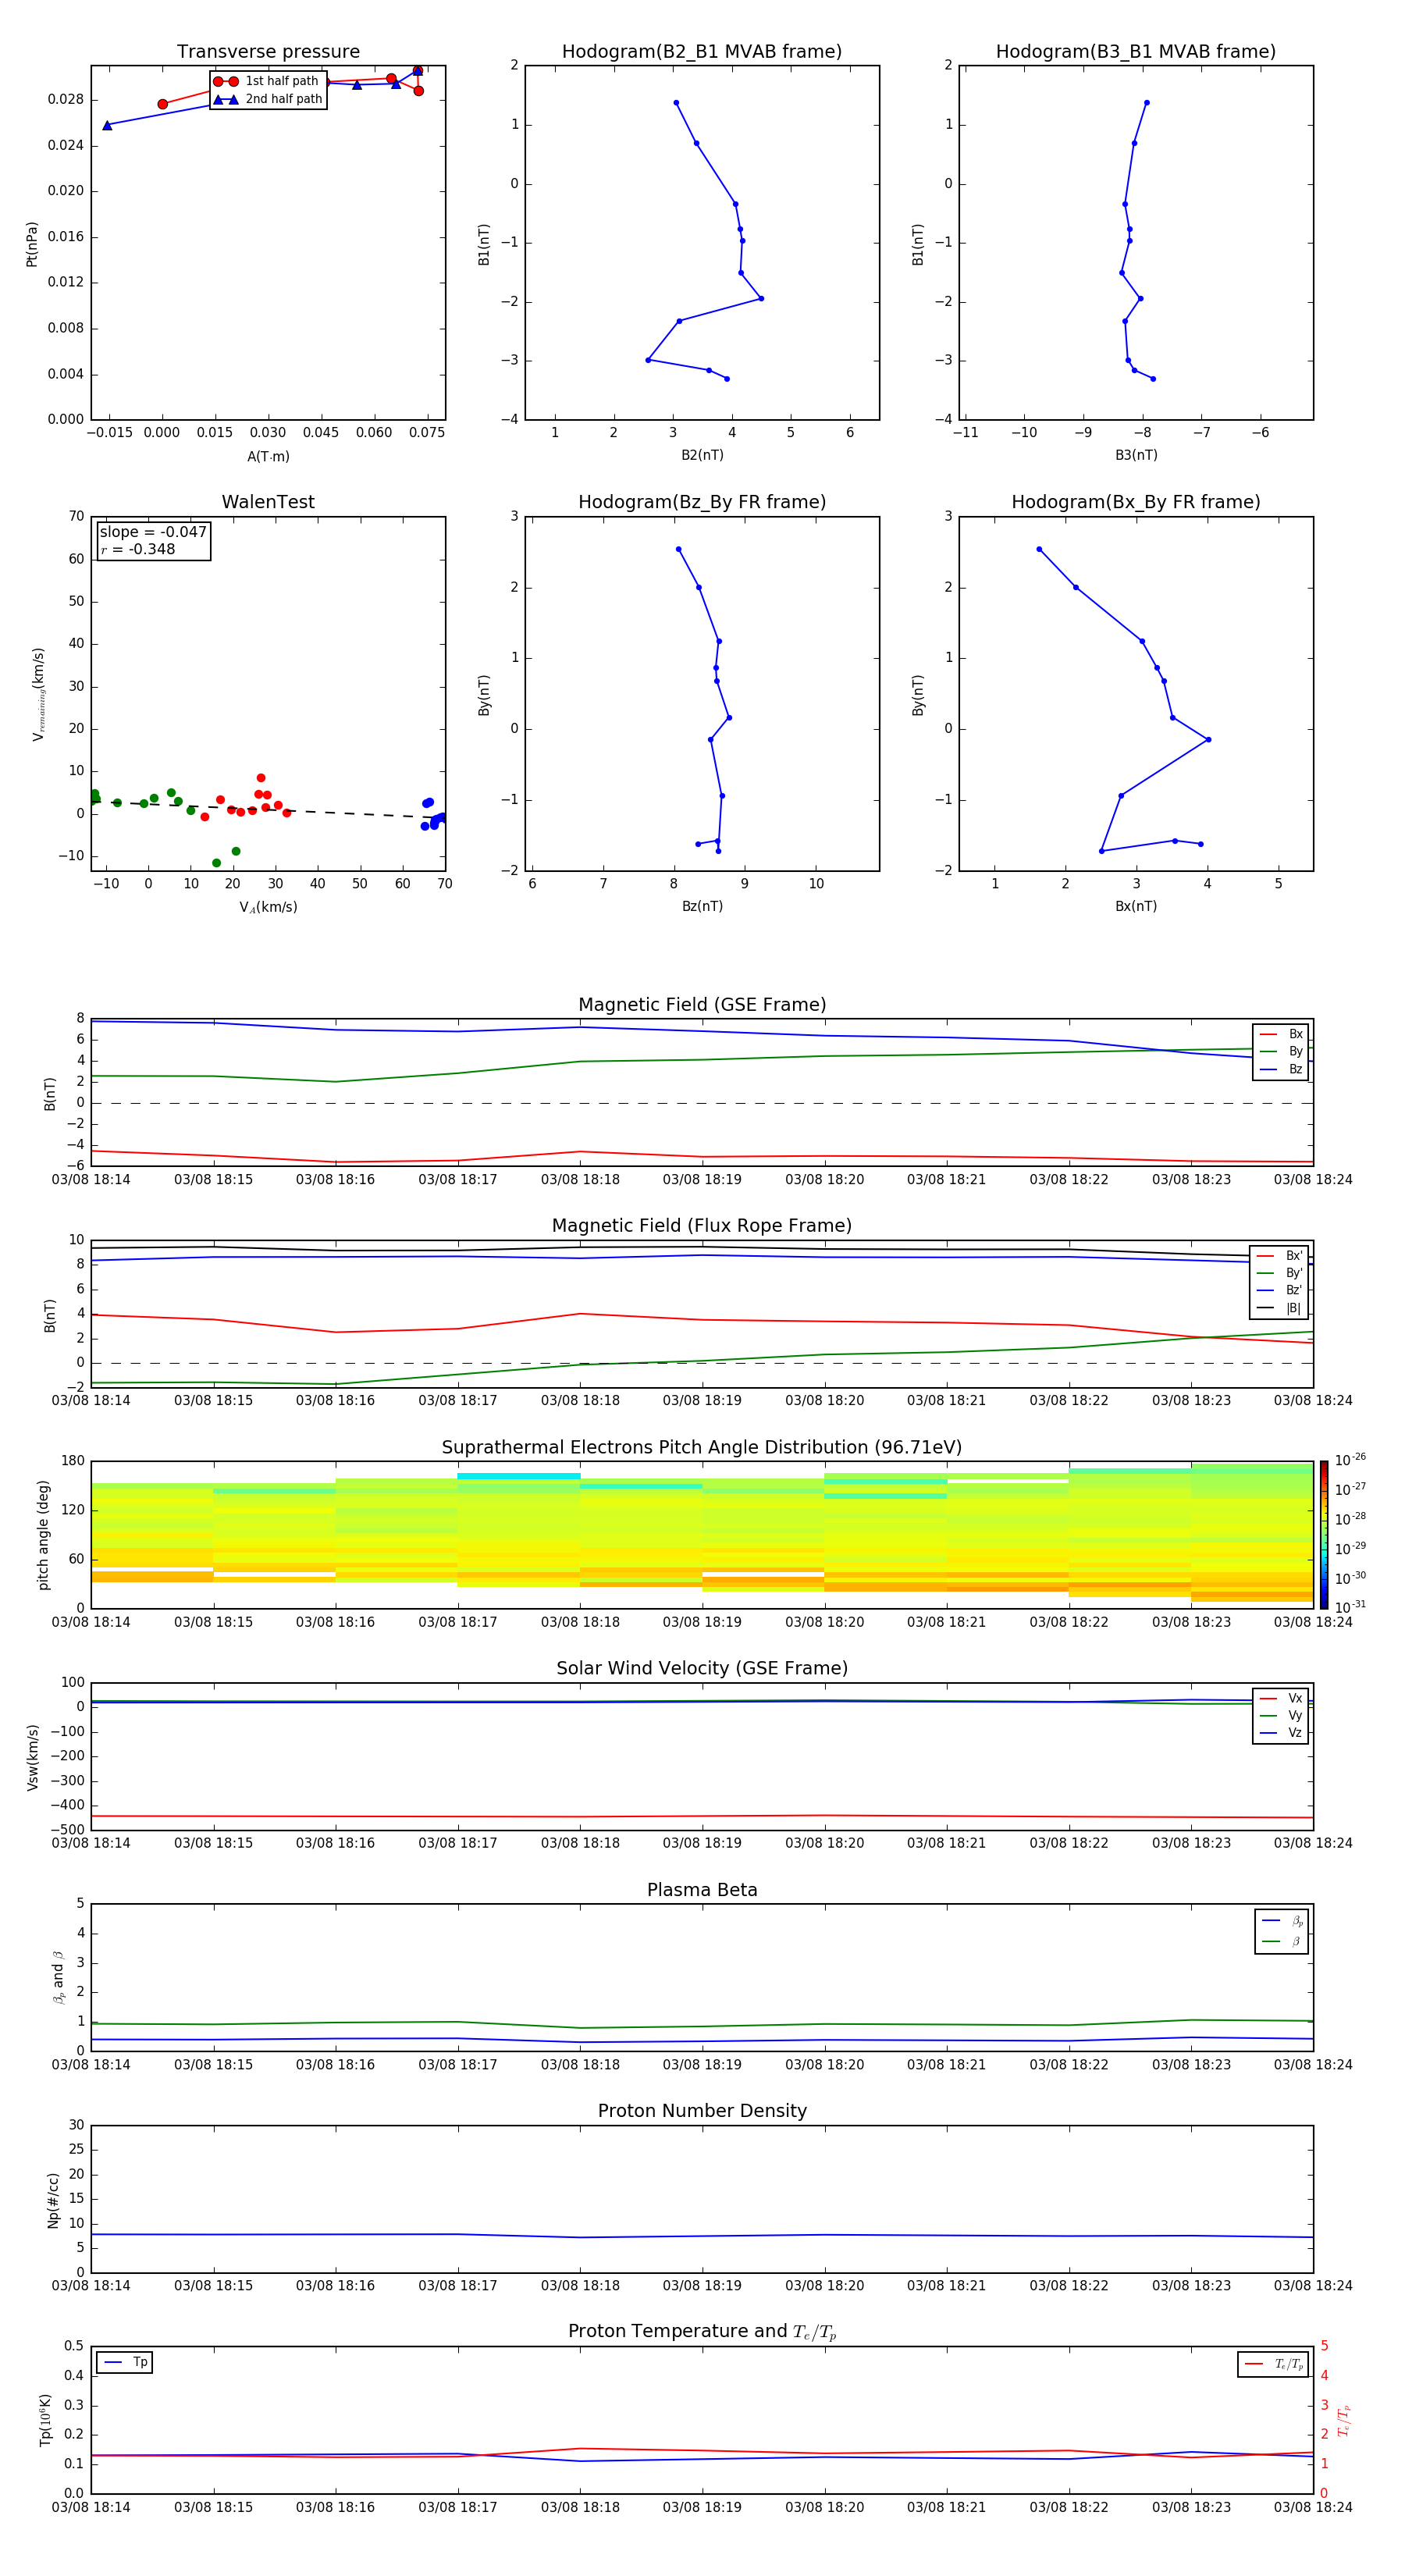The height and width of the screenshot is (2576, 1405).
Task: Click the 'pitch angle (deg)' axis label
Action: coord(43,1535)
